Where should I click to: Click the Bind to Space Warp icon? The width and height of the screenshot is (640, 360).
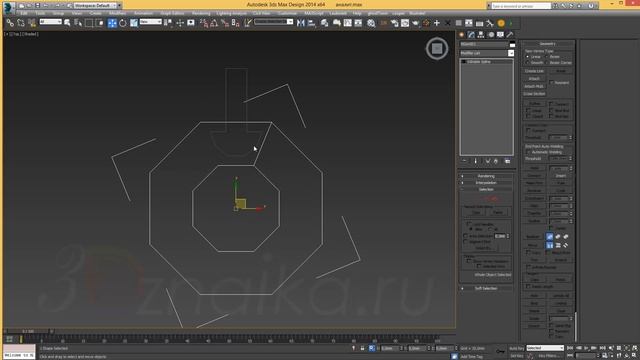click(x=32, y=23)
